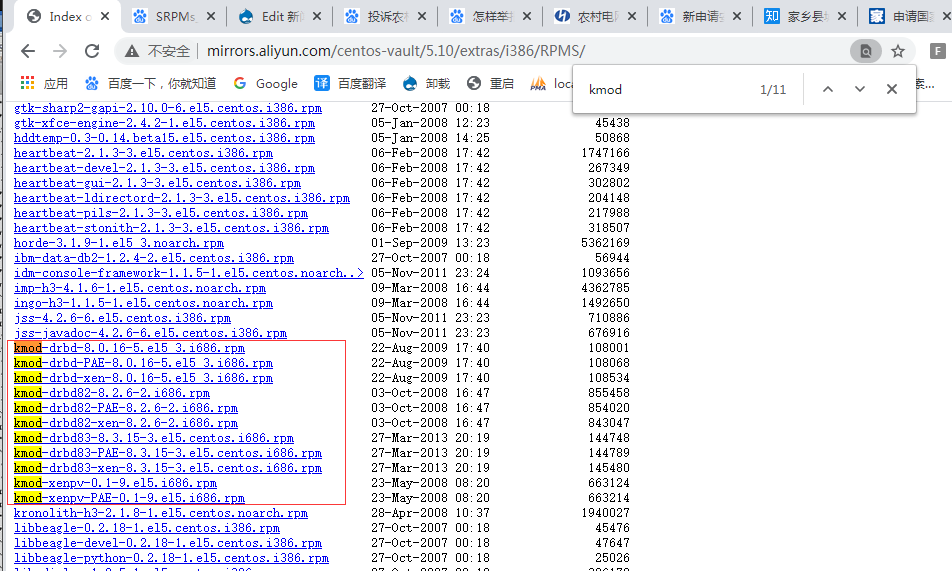Close the 新申请 tab
This screenshot has height=571, width=952.
pyautogui.click(x=737, y=16)
